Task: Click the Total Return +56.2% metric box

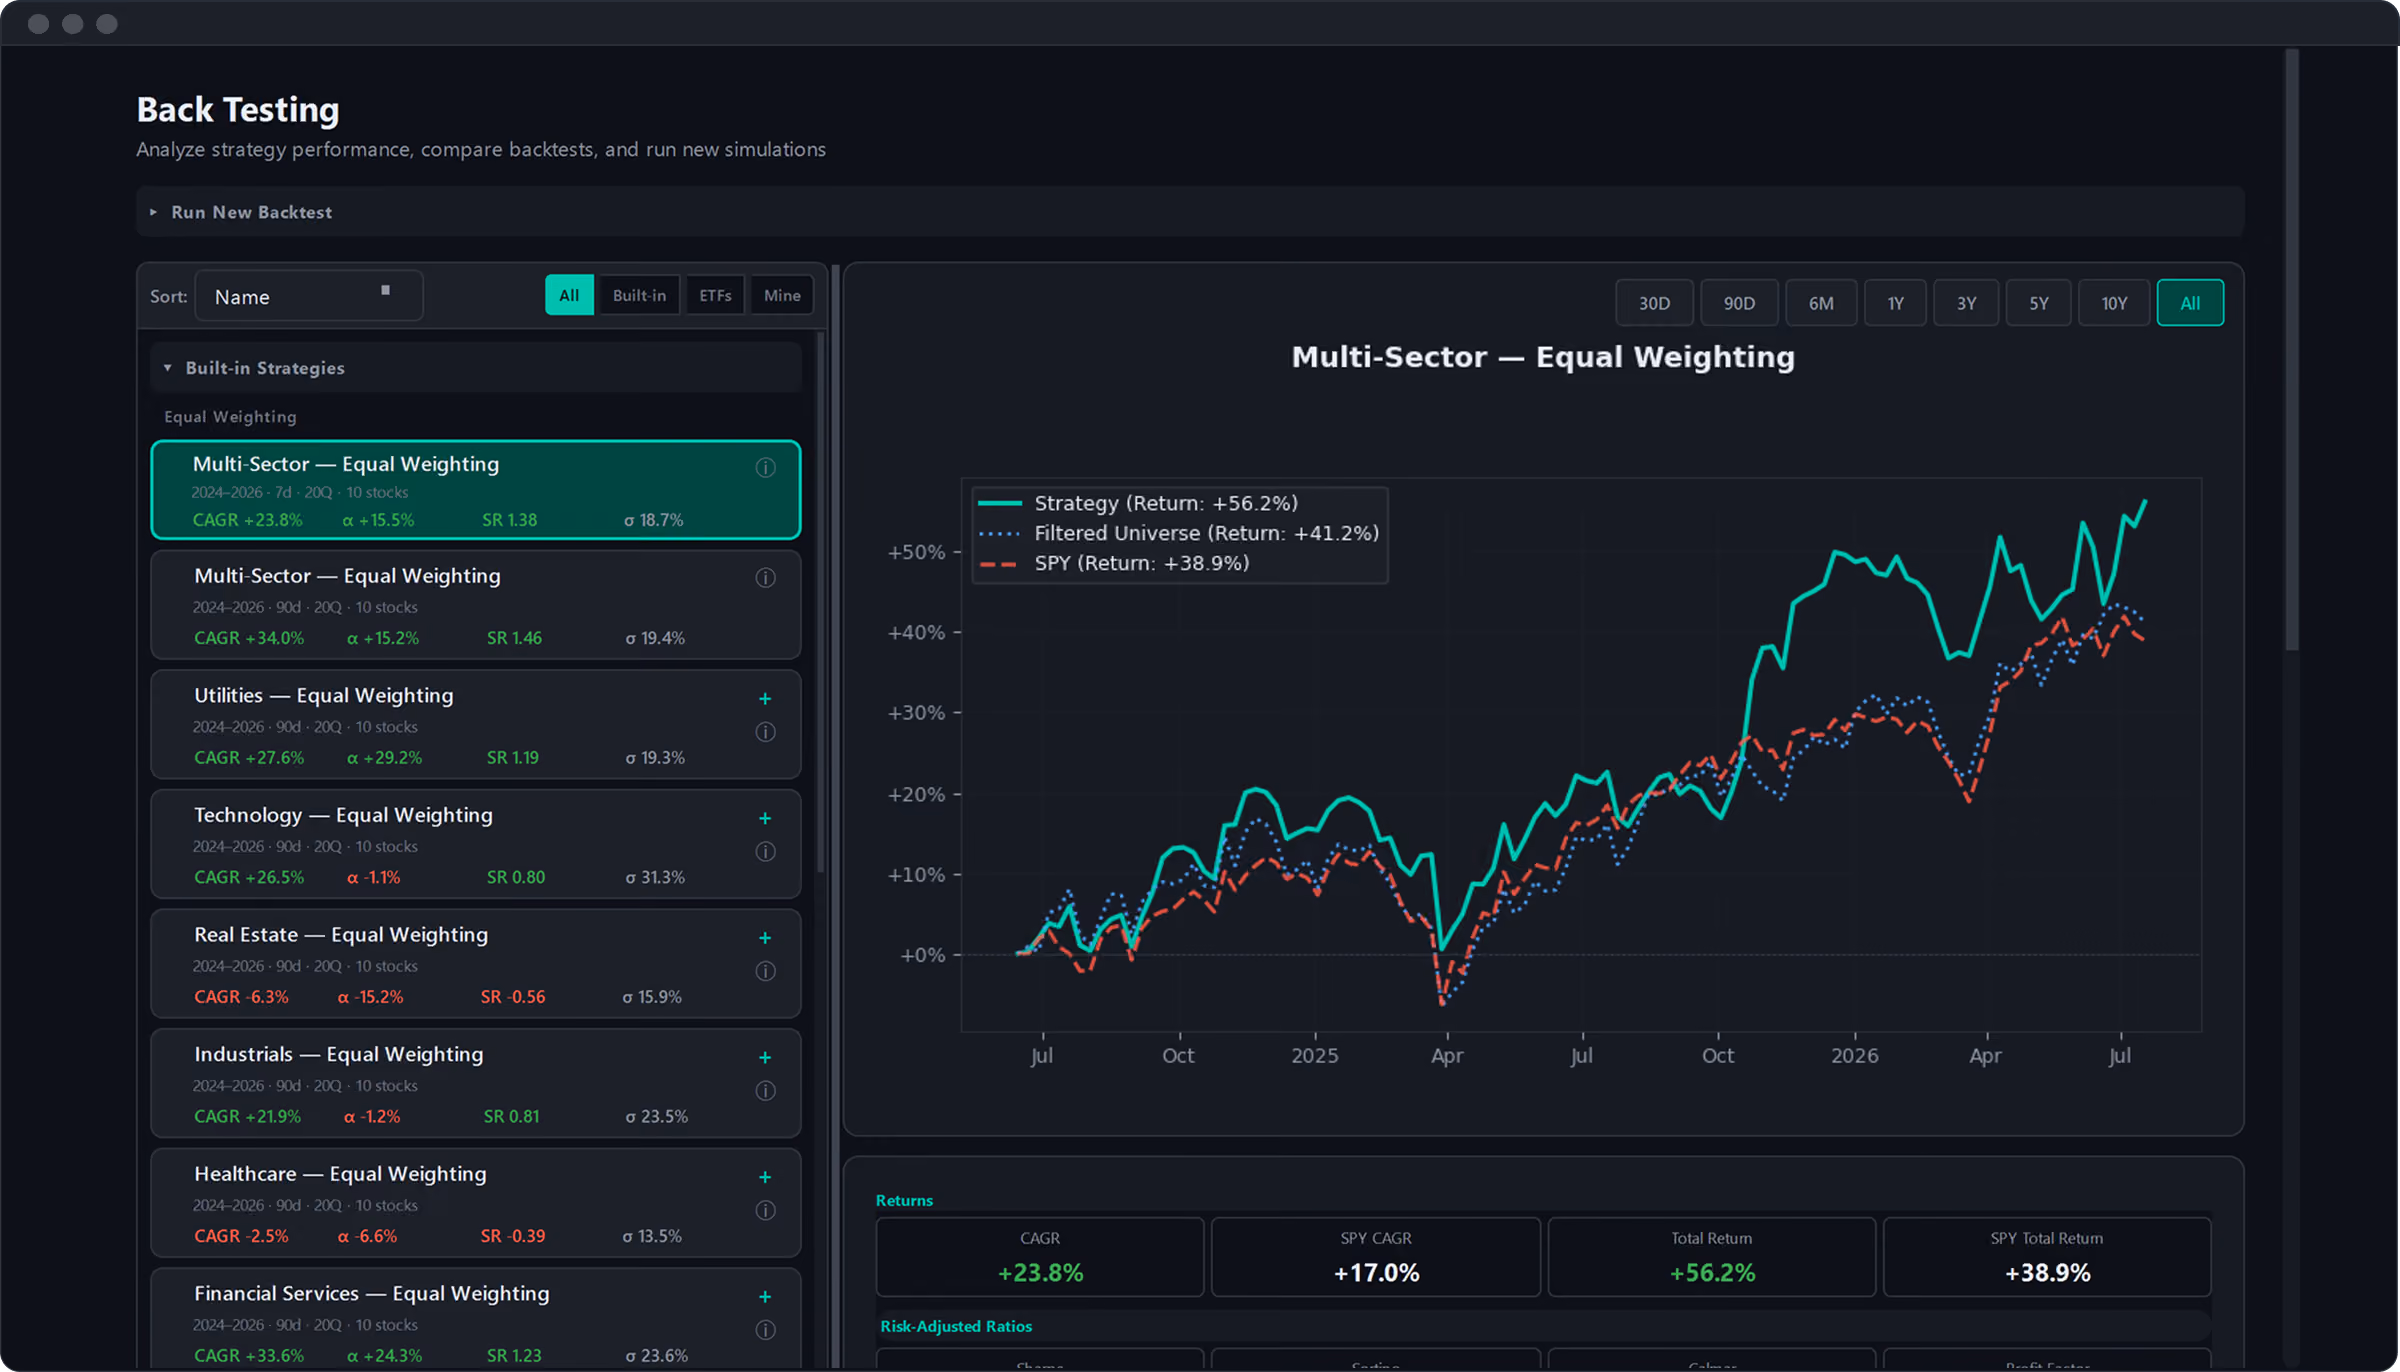Action: [1712, 1257]
